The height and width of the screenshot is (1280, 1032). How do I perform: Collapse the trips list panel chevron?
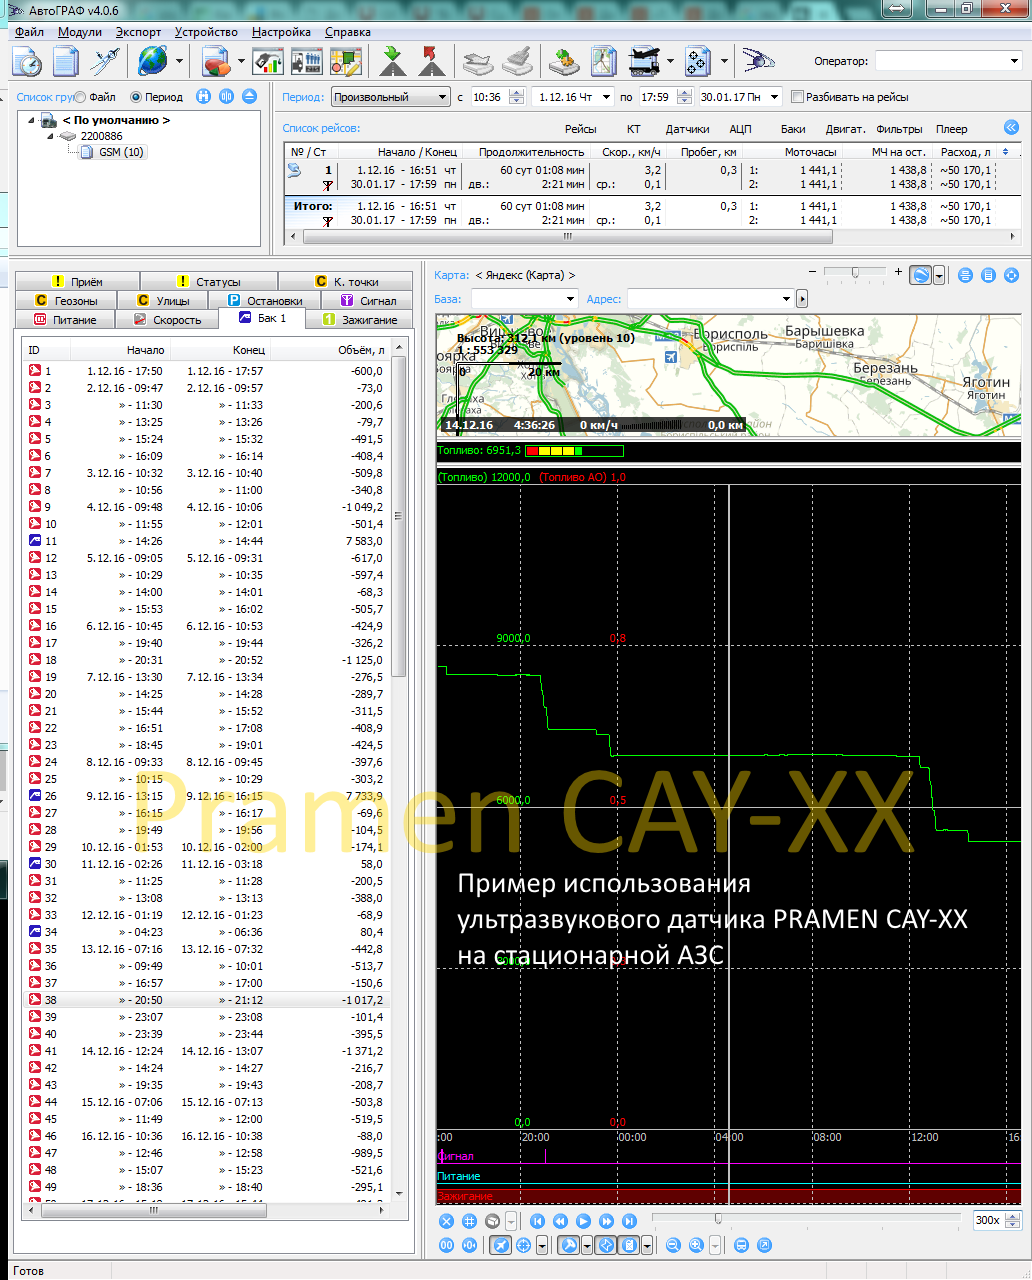[1011, 128]
